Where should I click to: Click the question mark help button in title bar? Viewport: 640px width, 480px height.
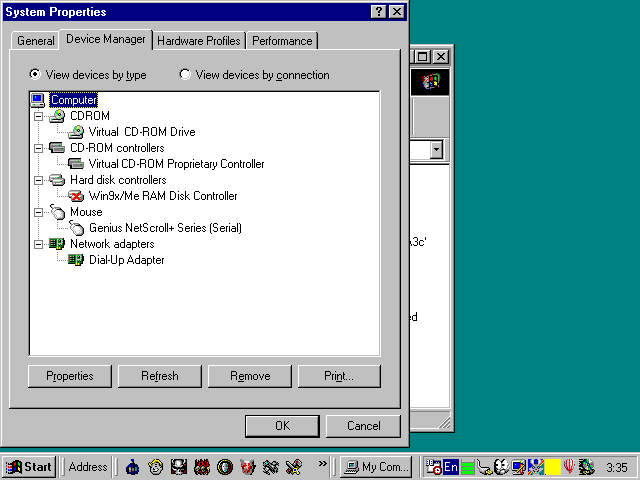(379, 12)
